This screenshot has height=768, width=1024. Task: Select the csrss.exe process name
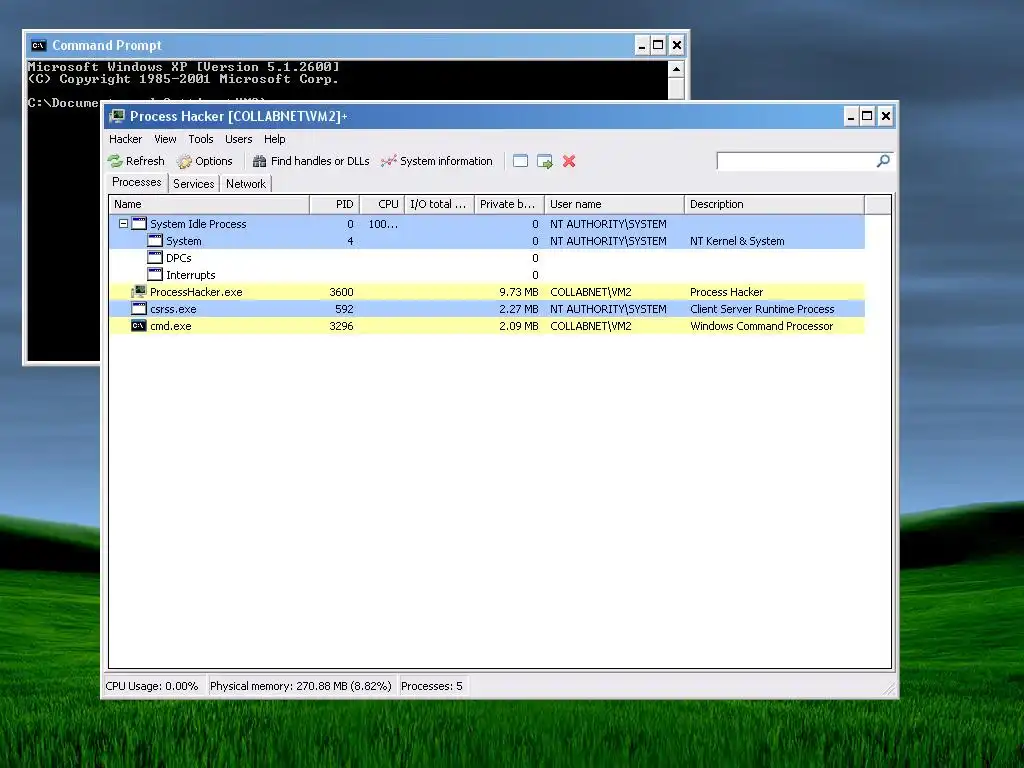pos(173,309)
